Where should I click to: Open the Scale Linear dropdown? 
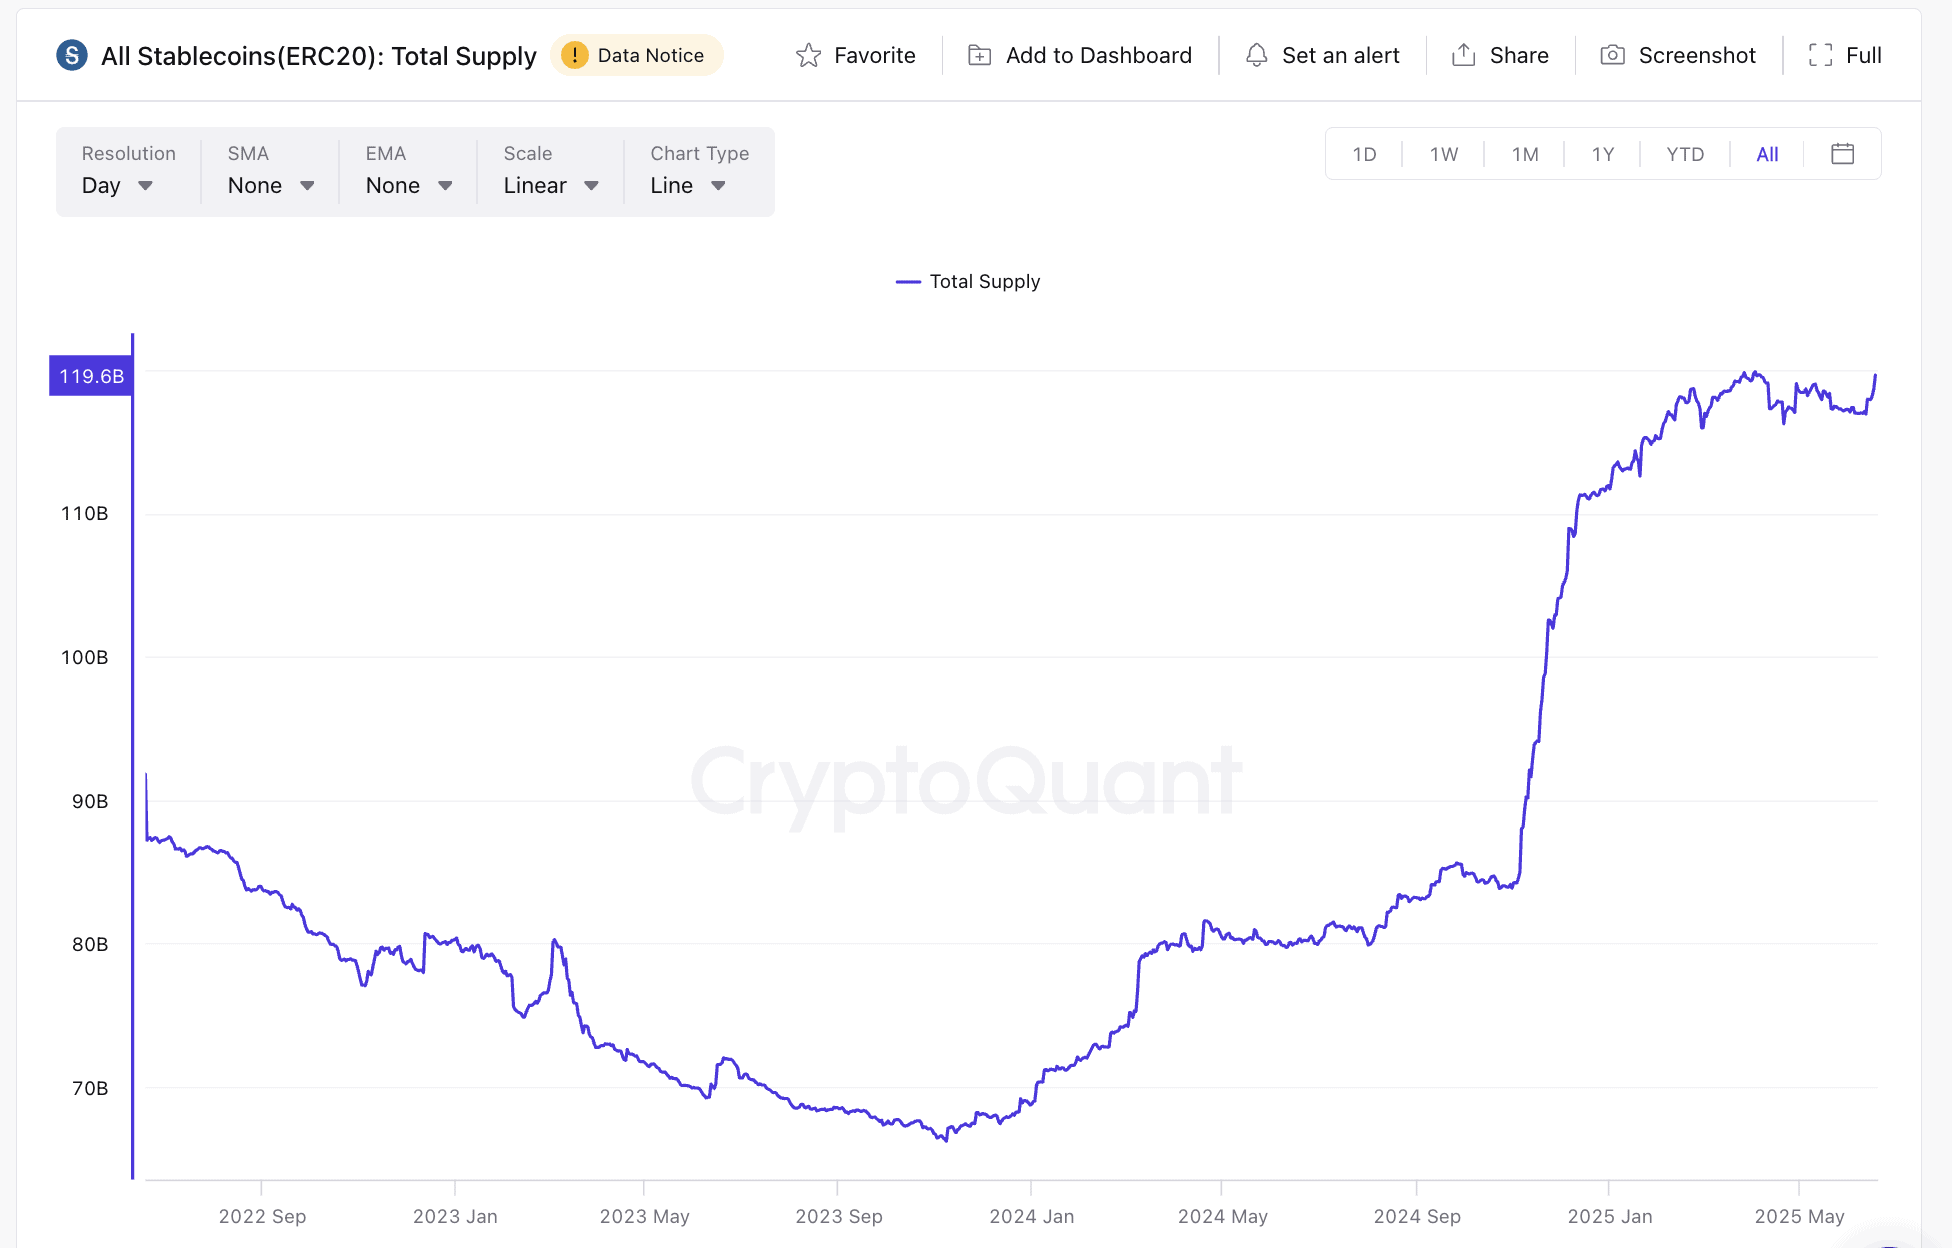551,186
